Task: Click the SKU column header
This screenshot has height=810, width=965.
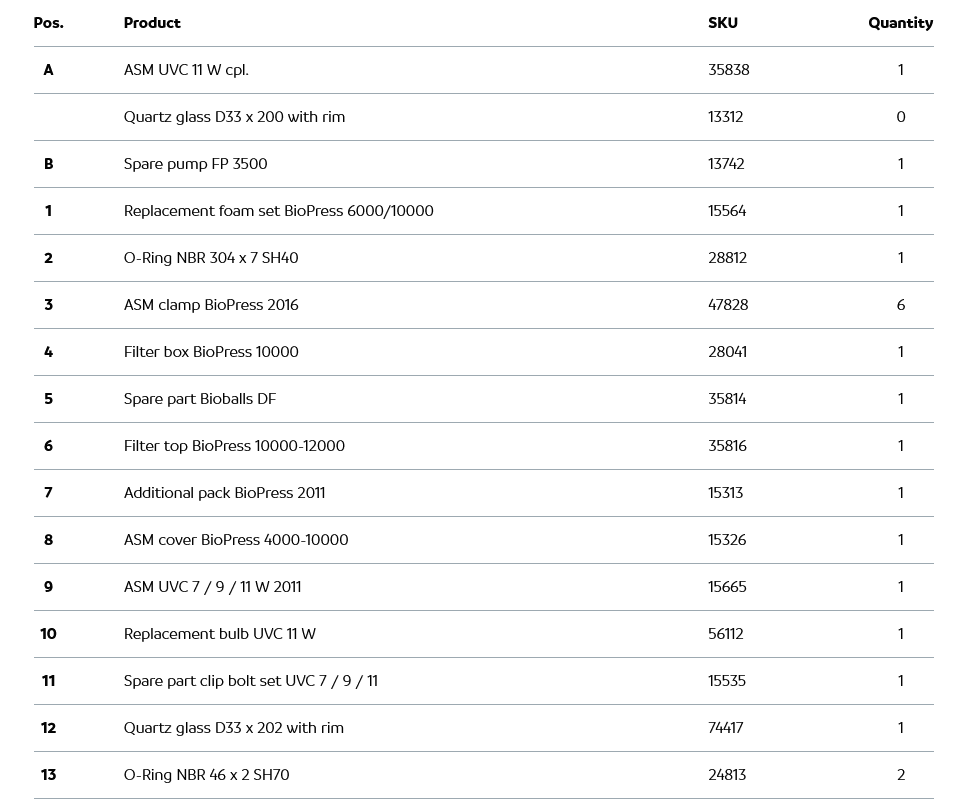Action: click(x=722, y=23)
